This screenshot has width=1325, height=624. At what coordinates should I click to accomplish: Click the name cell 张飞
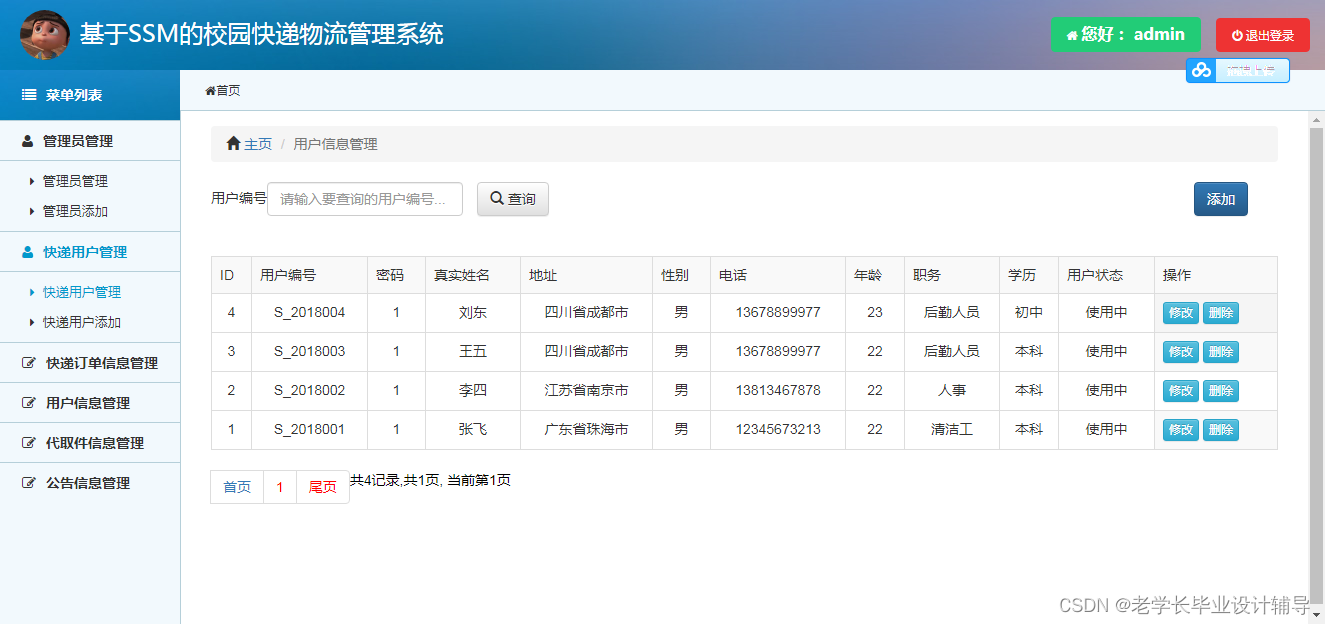(x=473, y=430)
